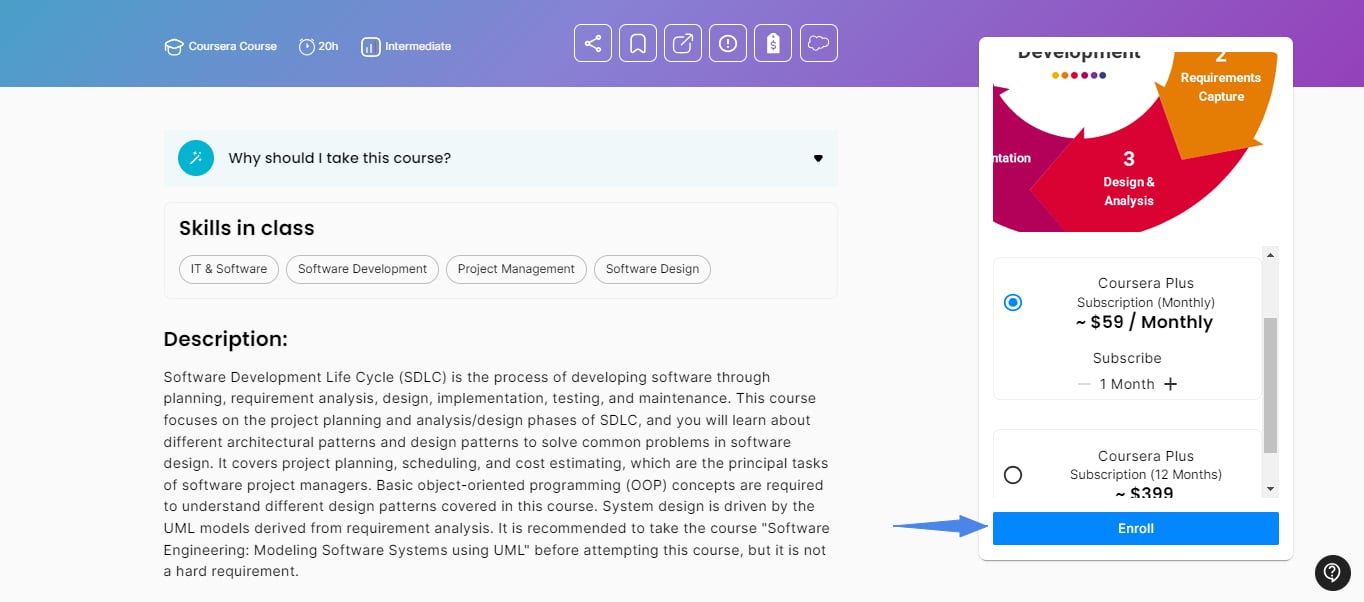Click the clock icon beside 20h

(307, 46)
